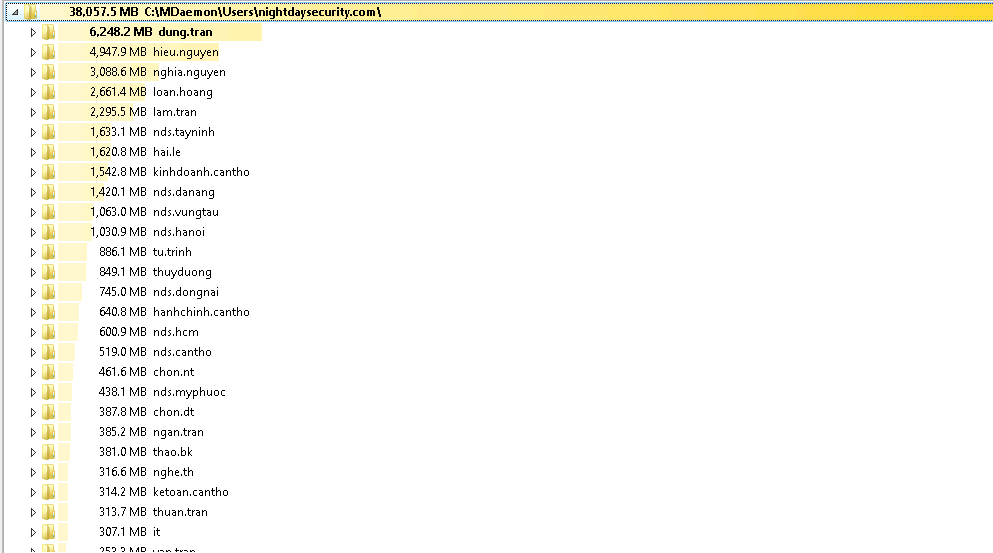Expand the nds.danang folder
Viewport: 993px width, 553px height.
(x=33, y=192)
